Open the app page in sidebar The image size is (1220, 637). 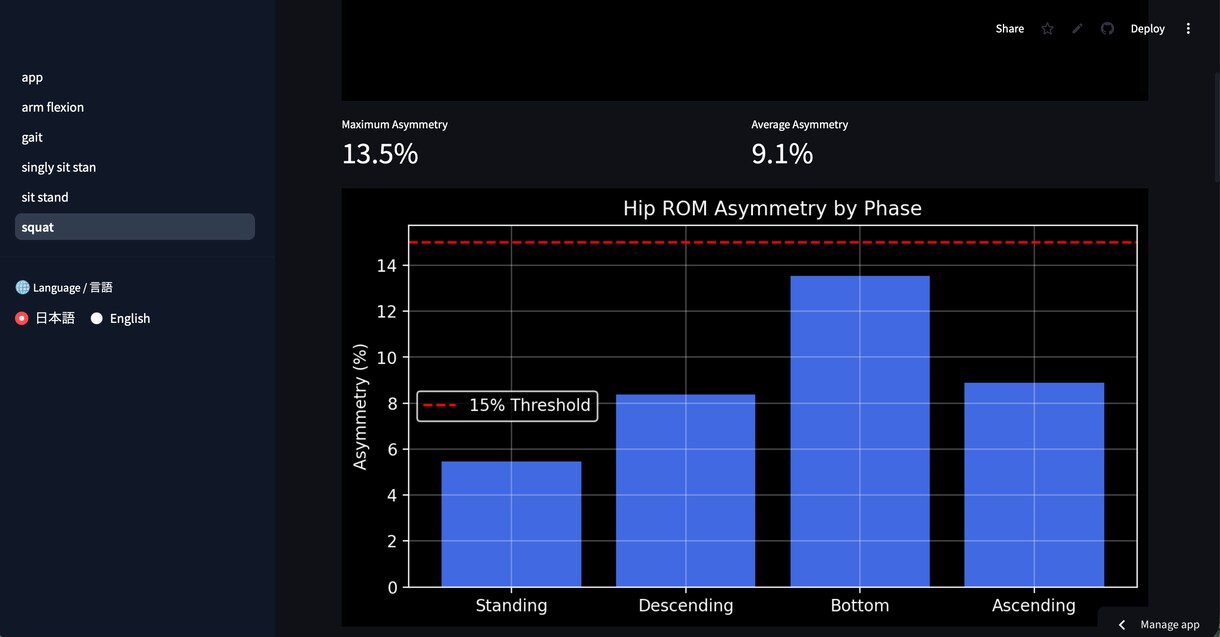(135, 77)
